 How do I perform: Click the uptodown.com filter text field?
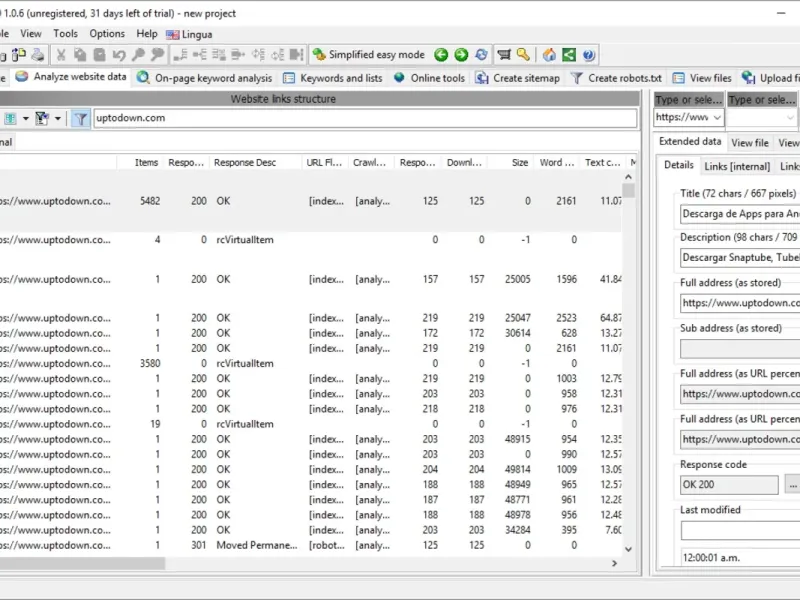pyautogui.click(x=365, y=118)
